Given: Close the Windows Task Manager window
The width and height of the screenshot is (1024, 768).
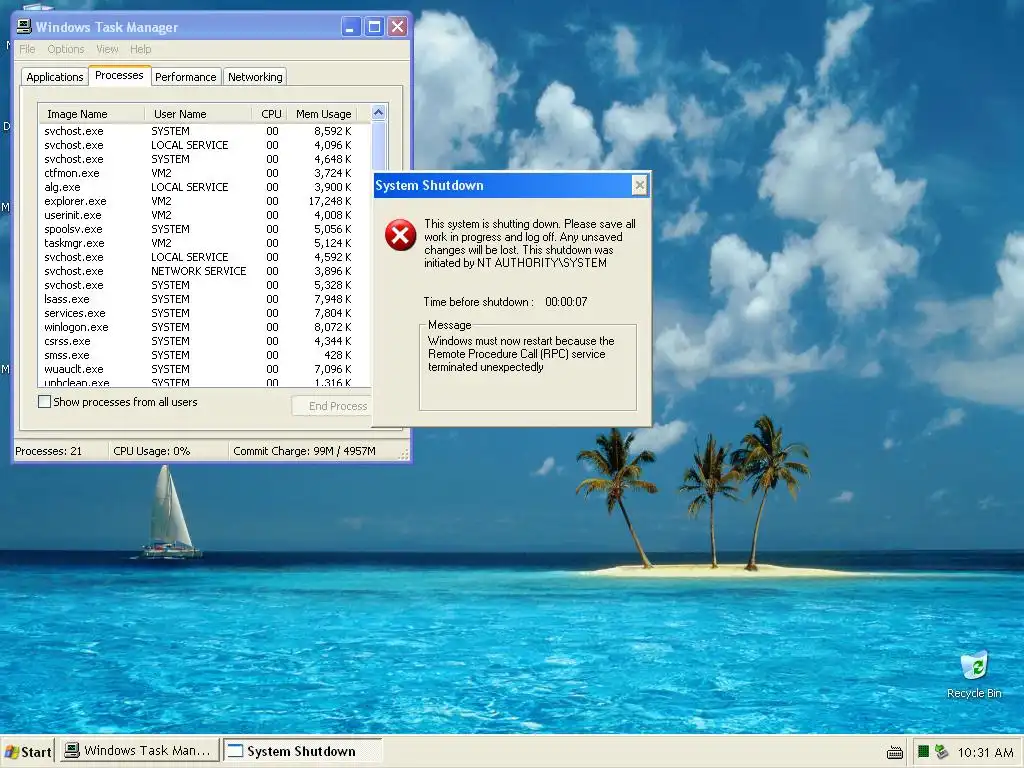Looking at the screenshot, I should click(x=397, y=27).
